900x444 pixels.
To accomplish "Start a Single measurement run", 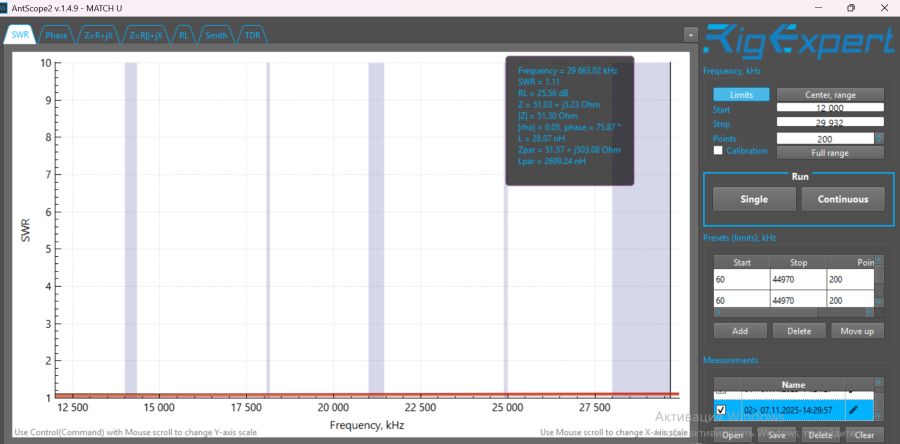I will tap(753, 199).
